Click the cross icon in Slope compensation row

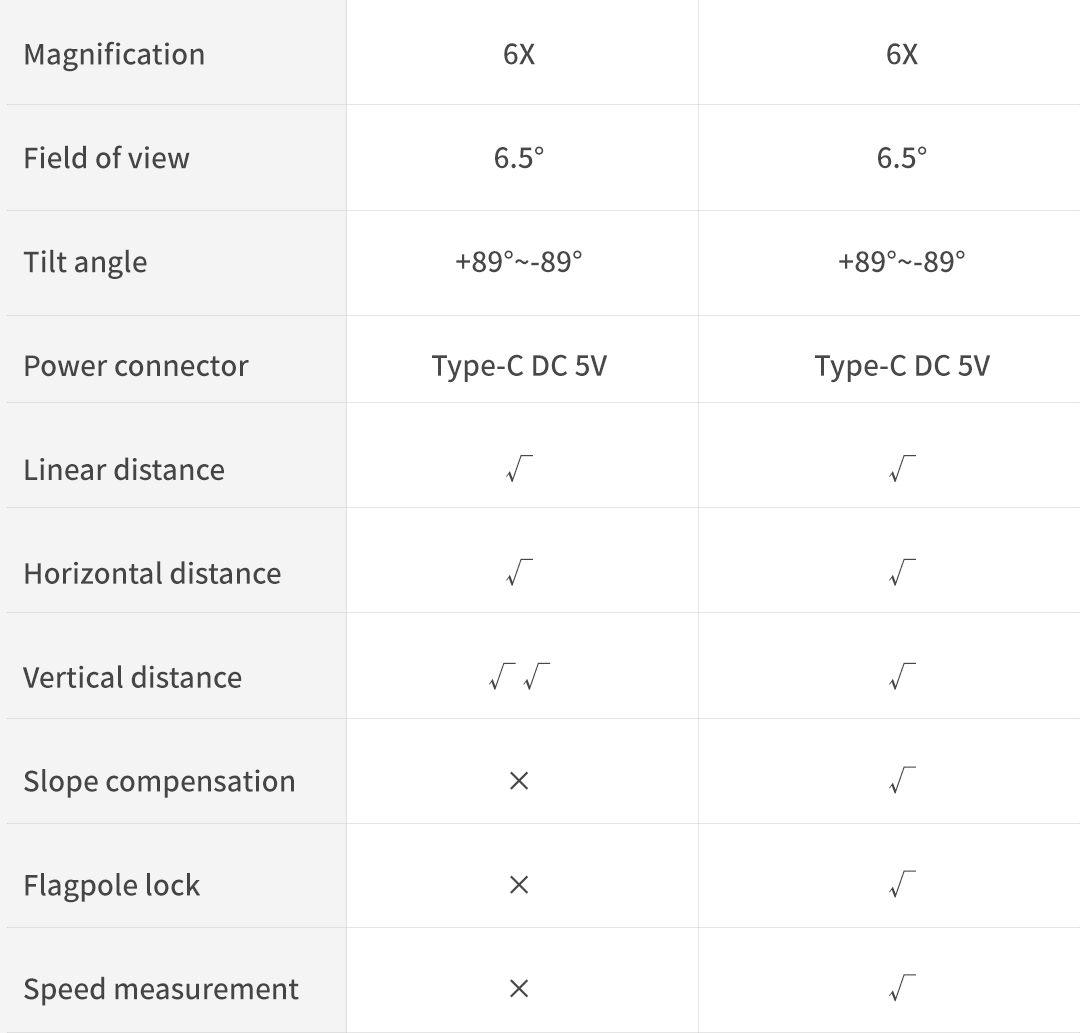click(518, 781)
